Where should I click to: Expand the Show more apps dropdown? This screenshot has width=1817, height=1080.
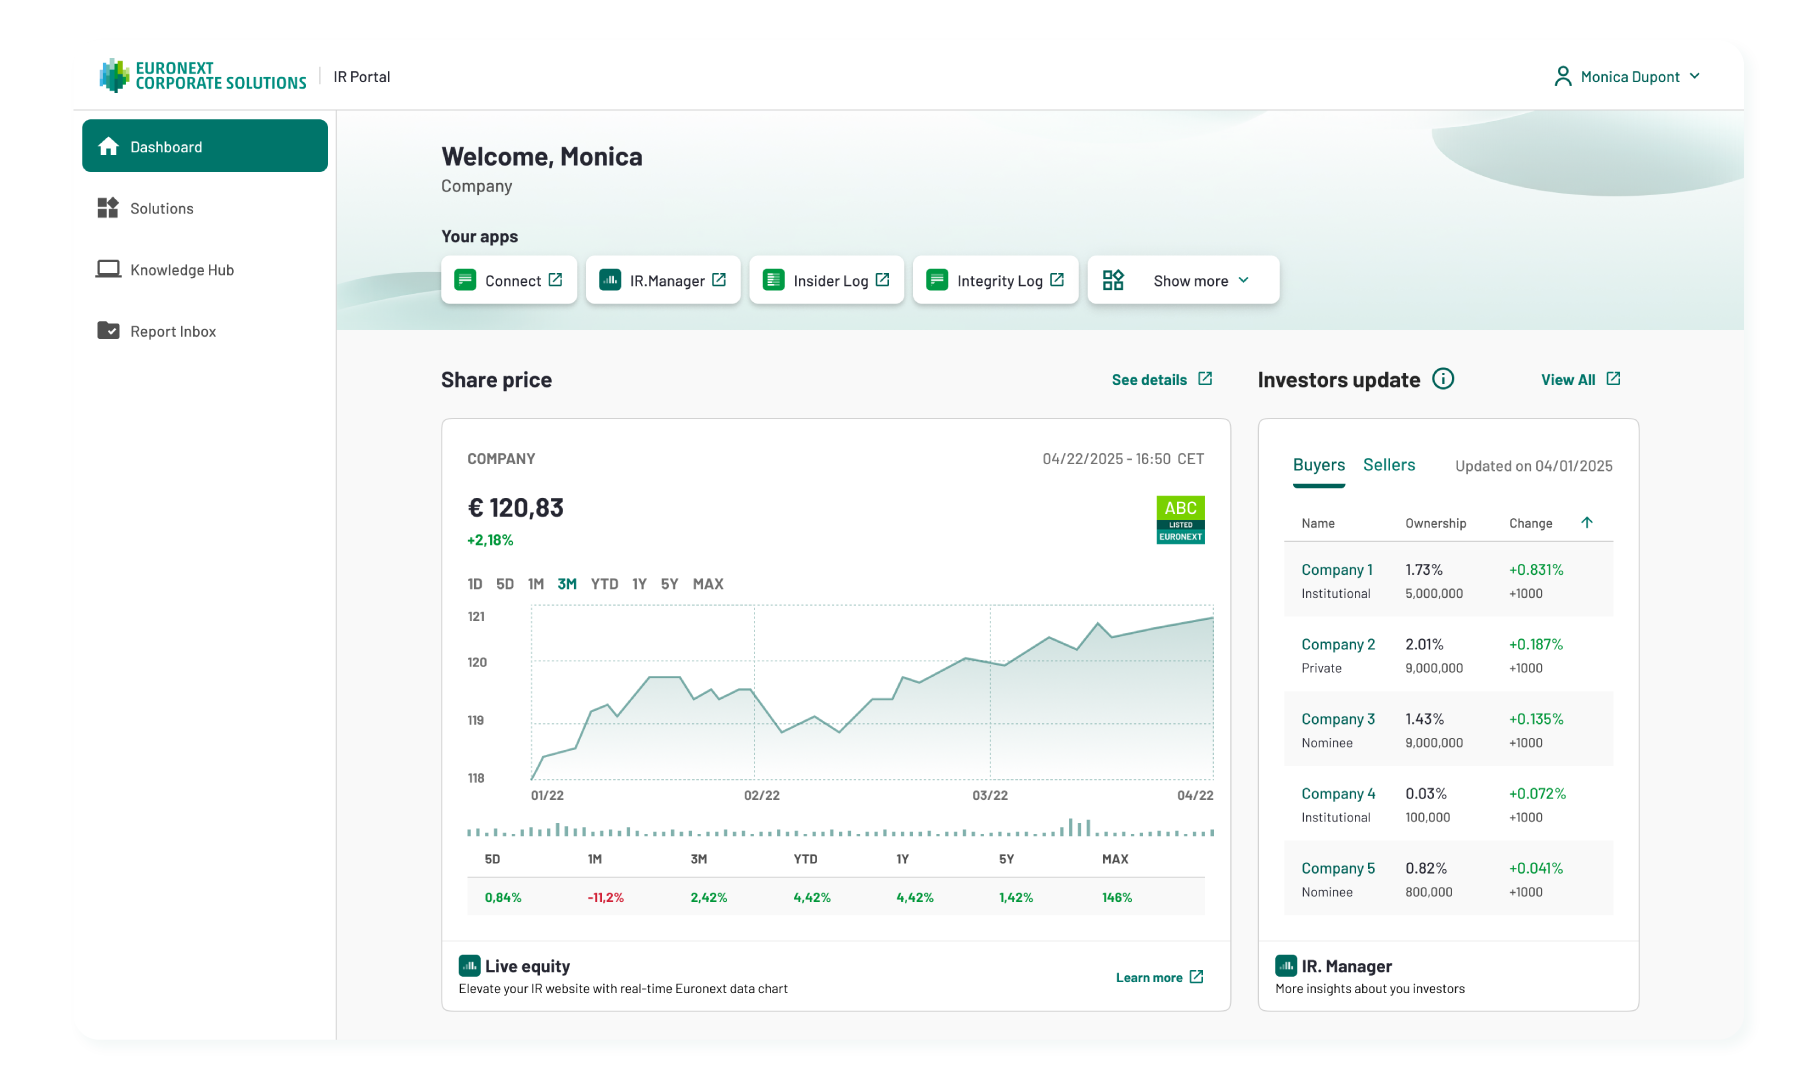[1183, 280]
